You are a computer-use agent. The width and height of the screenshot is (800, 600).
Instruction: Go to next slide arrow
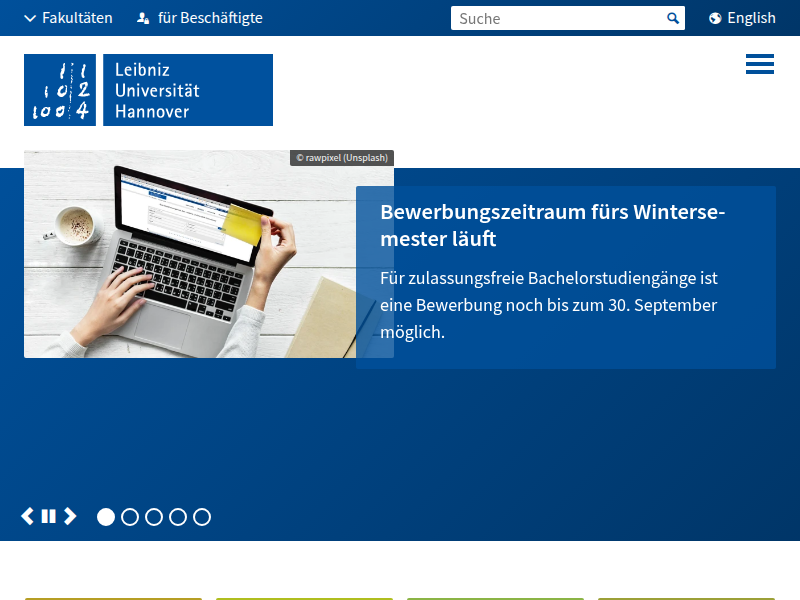click(x=70, y=516)
